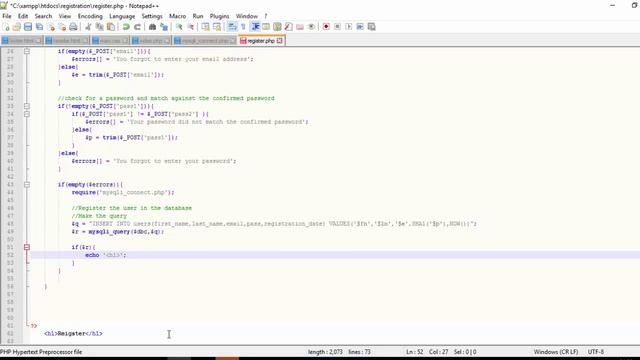Open the Settings menu
This screenshot has height=360, width=640.
click(x=152, y=16)
